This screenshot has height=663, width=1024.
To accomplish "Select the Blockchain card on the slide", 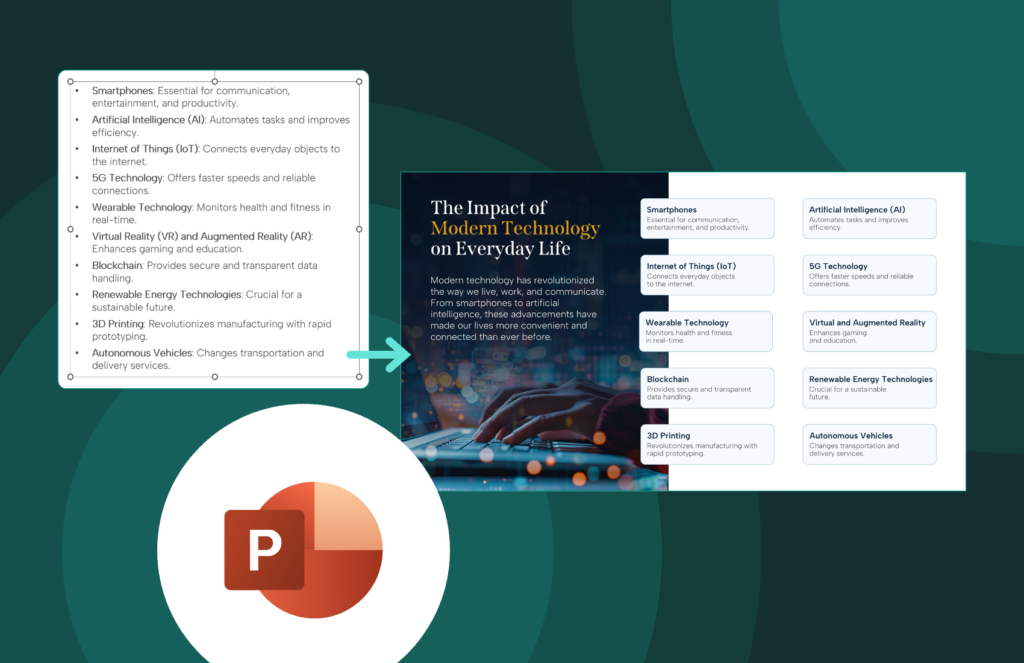I will pyautogui.click(x=707, y=388).
